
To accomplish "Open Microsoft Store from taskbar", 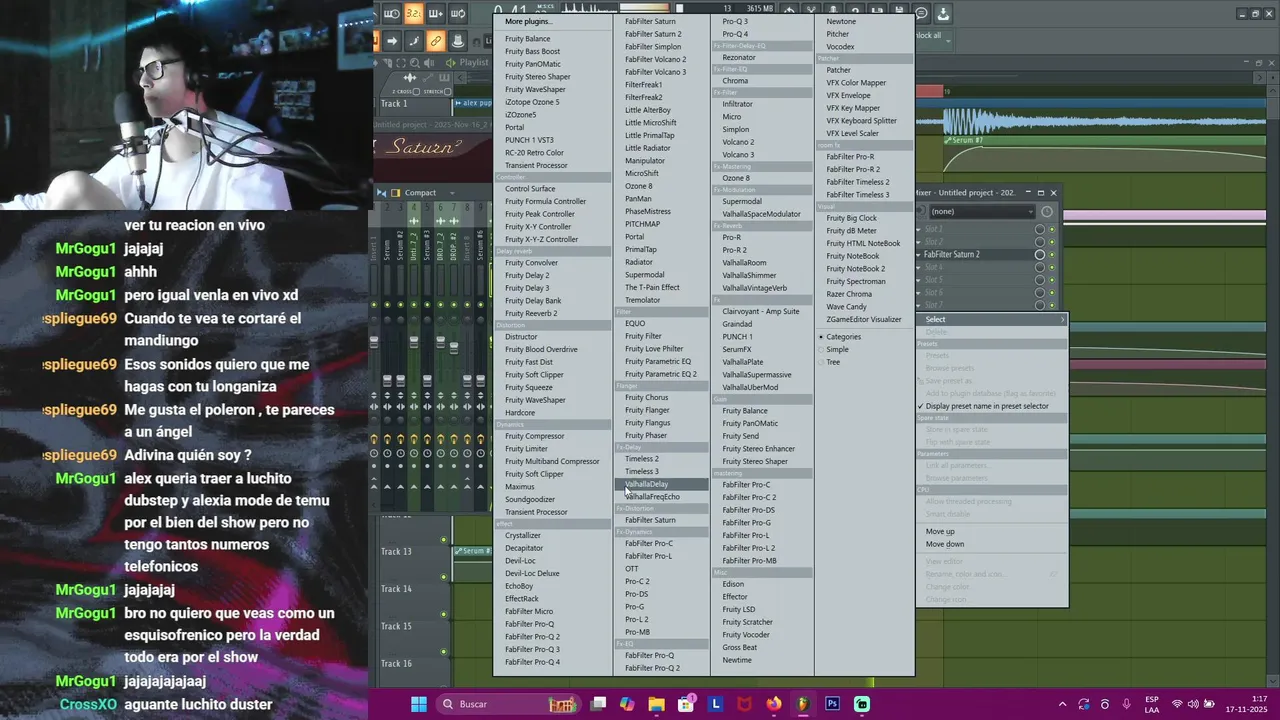I will (x=686, y=704).
